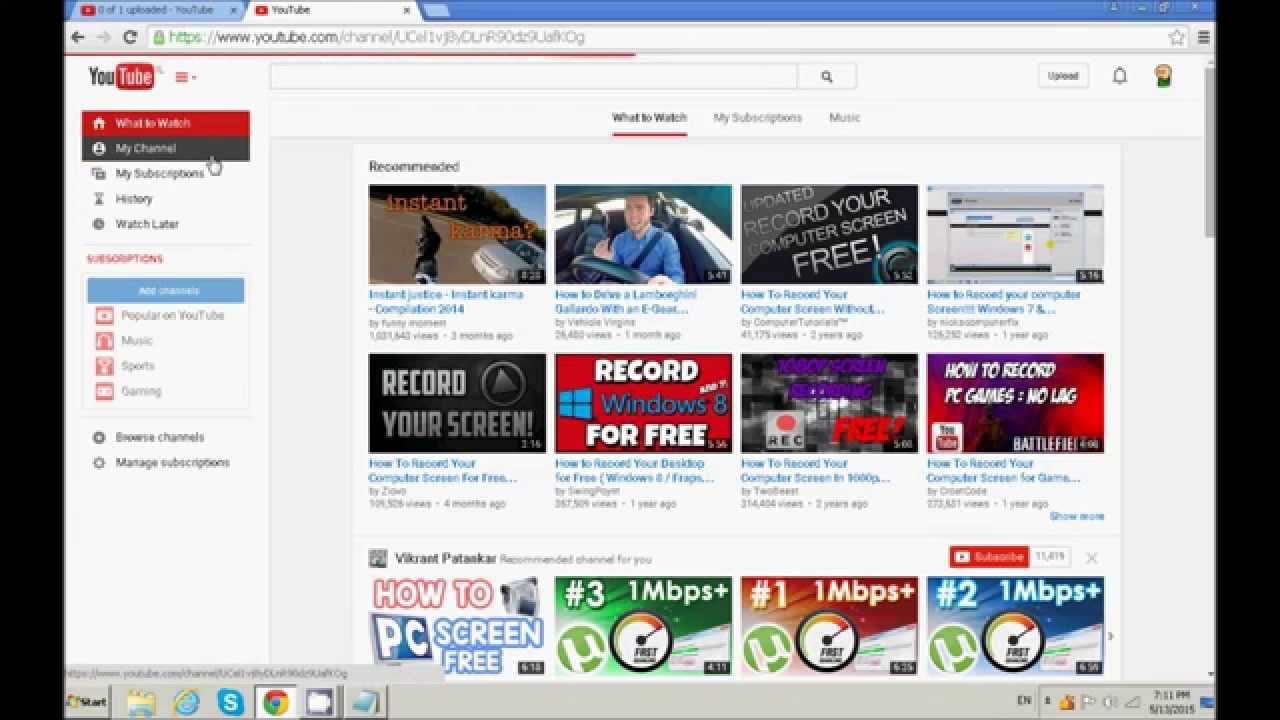Open the notifications bell
This screenshot has width=1280, height=720.
tap(1120, 76)
